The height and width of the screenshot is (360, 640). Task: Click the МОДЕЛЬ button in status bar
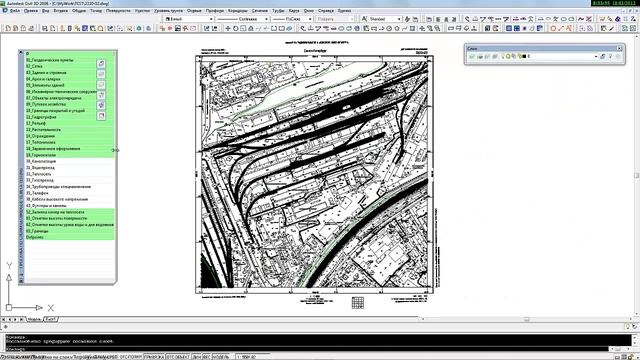point(222,357)
